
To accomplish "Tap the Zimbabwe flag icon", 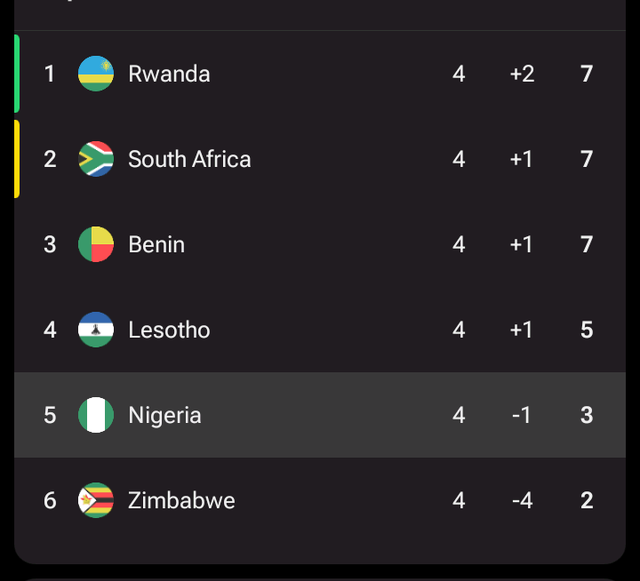I will [96, 500].
